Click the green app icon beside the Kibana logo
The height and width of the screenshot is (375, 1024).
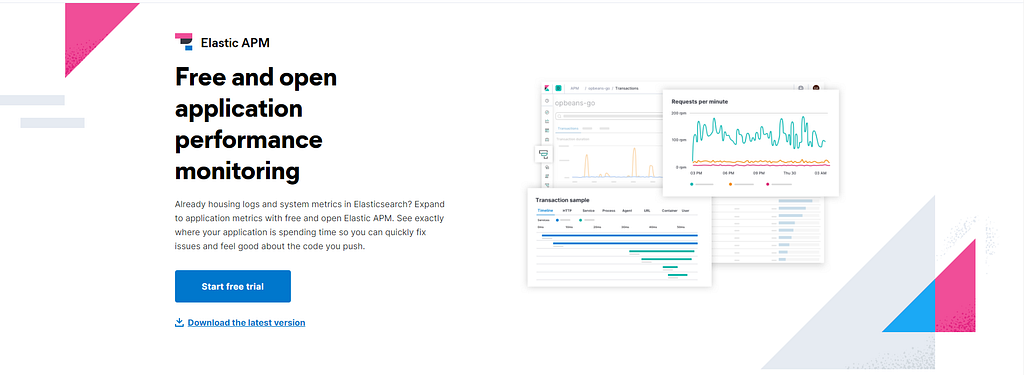tap(559, 88)
